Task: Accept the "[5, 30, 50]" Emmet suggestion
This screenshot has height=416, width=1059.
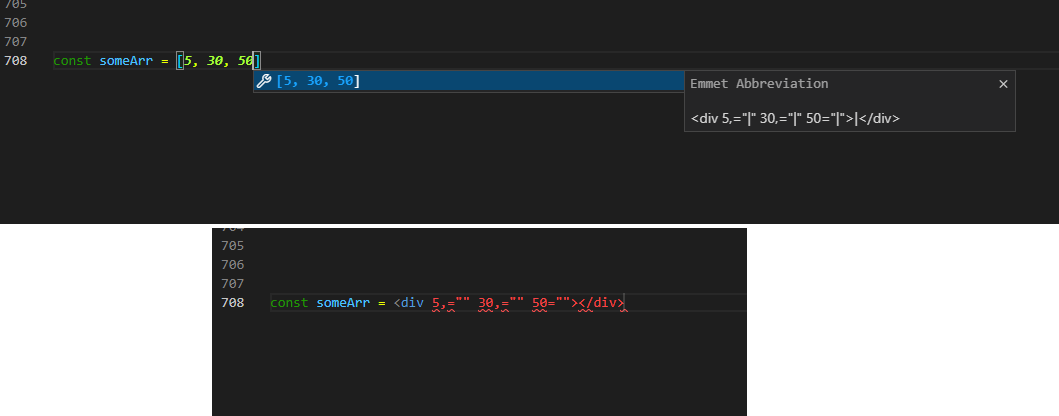Action: coord(318,81)
